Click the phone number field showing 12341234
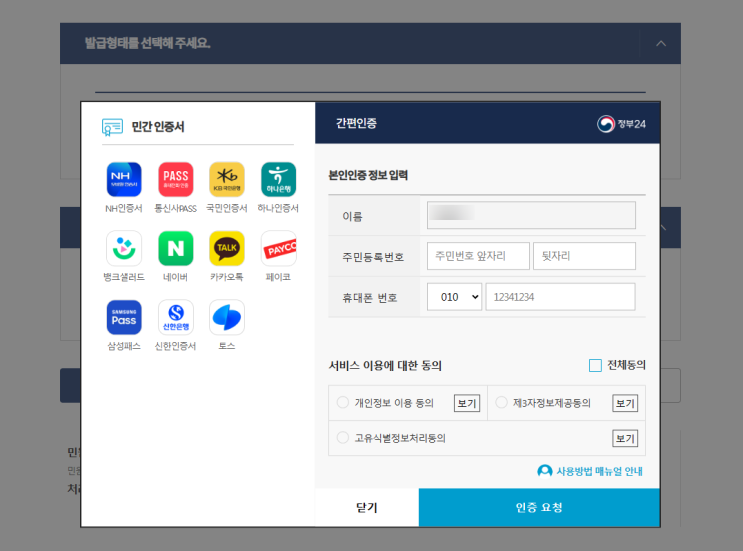This screenshot has width=743, height=551. tap(561, 297)
